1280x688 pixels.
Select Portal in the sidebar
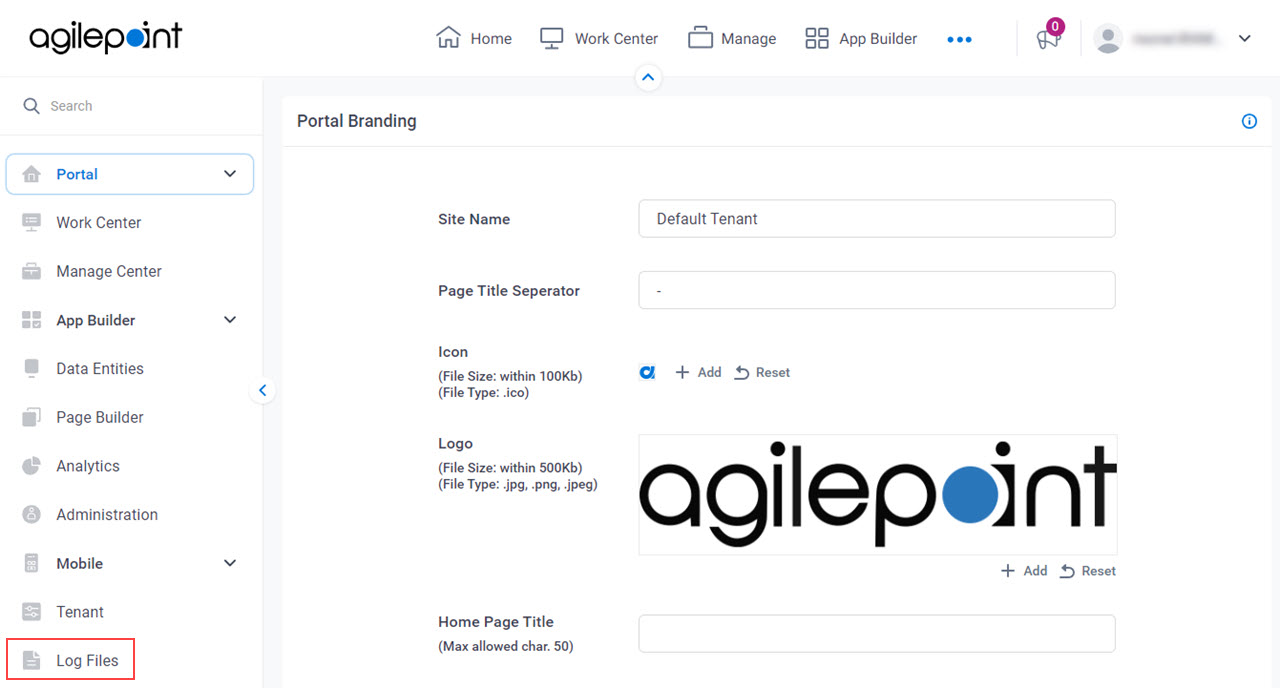(x=130, y=174)
